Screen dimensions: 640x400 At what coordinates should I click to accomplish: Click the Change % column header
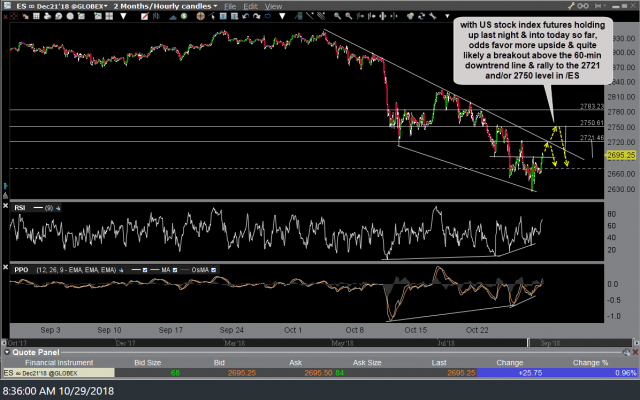[x=590, y=362]
